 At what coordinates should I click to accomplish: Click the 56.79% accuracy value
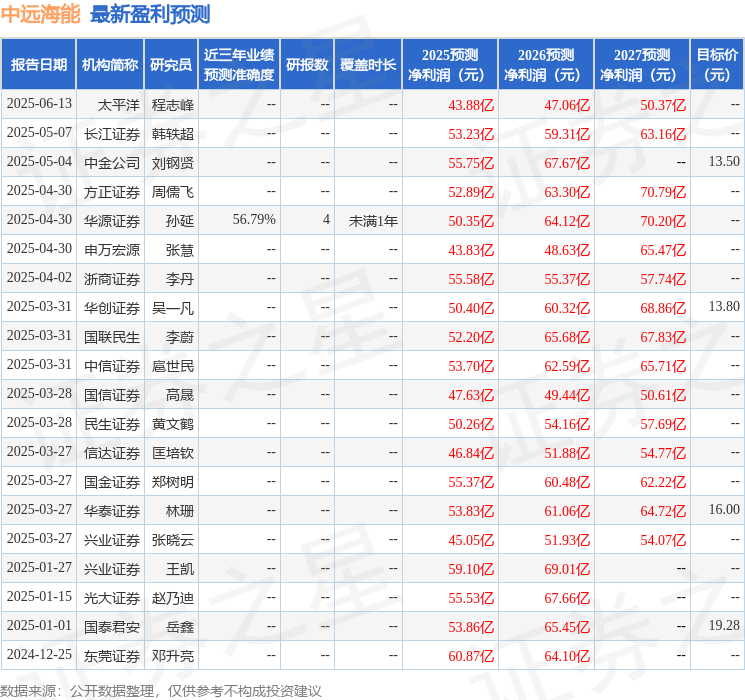(x=254, y=220)
